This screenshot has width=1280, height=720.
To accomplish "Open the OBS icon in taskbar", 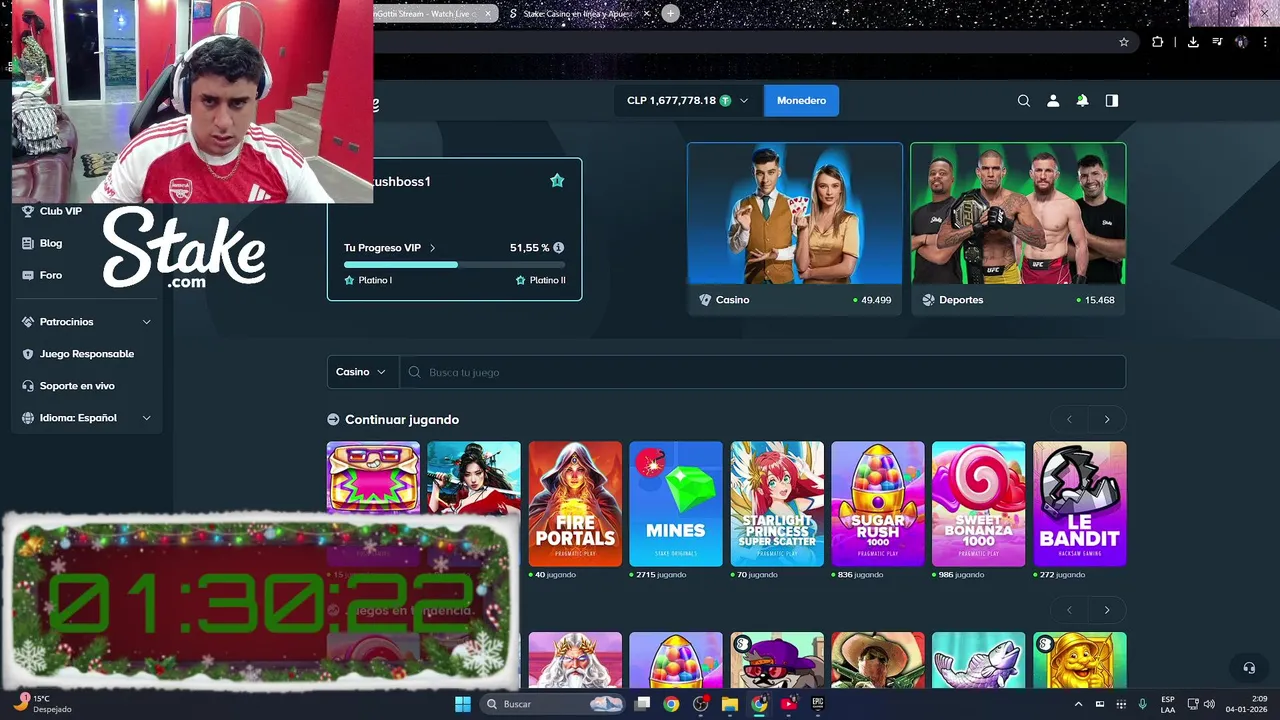I will pos(700,704).
